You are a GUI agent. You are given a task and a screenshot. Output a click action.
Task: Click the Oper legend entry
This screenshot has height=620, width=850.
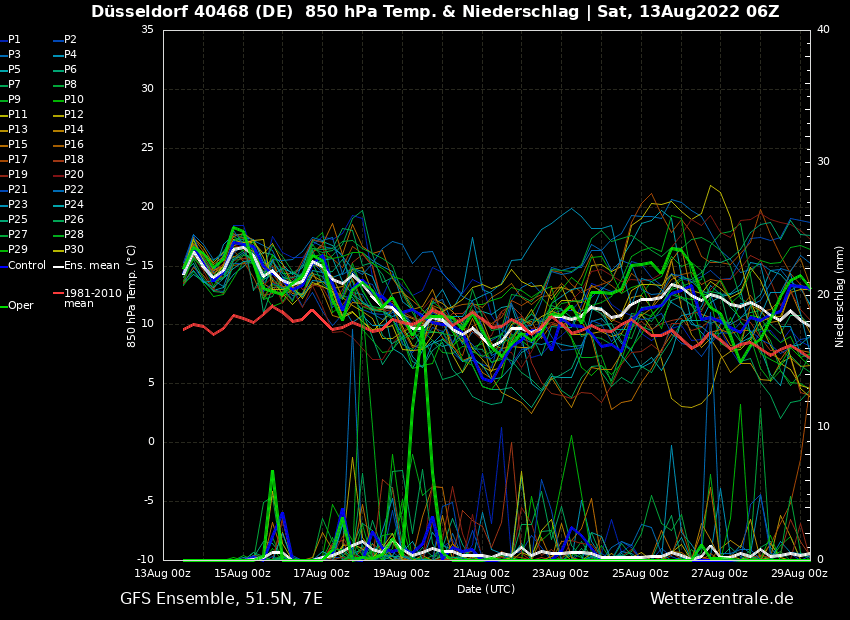pyautogui.click(x=21, y=306)
